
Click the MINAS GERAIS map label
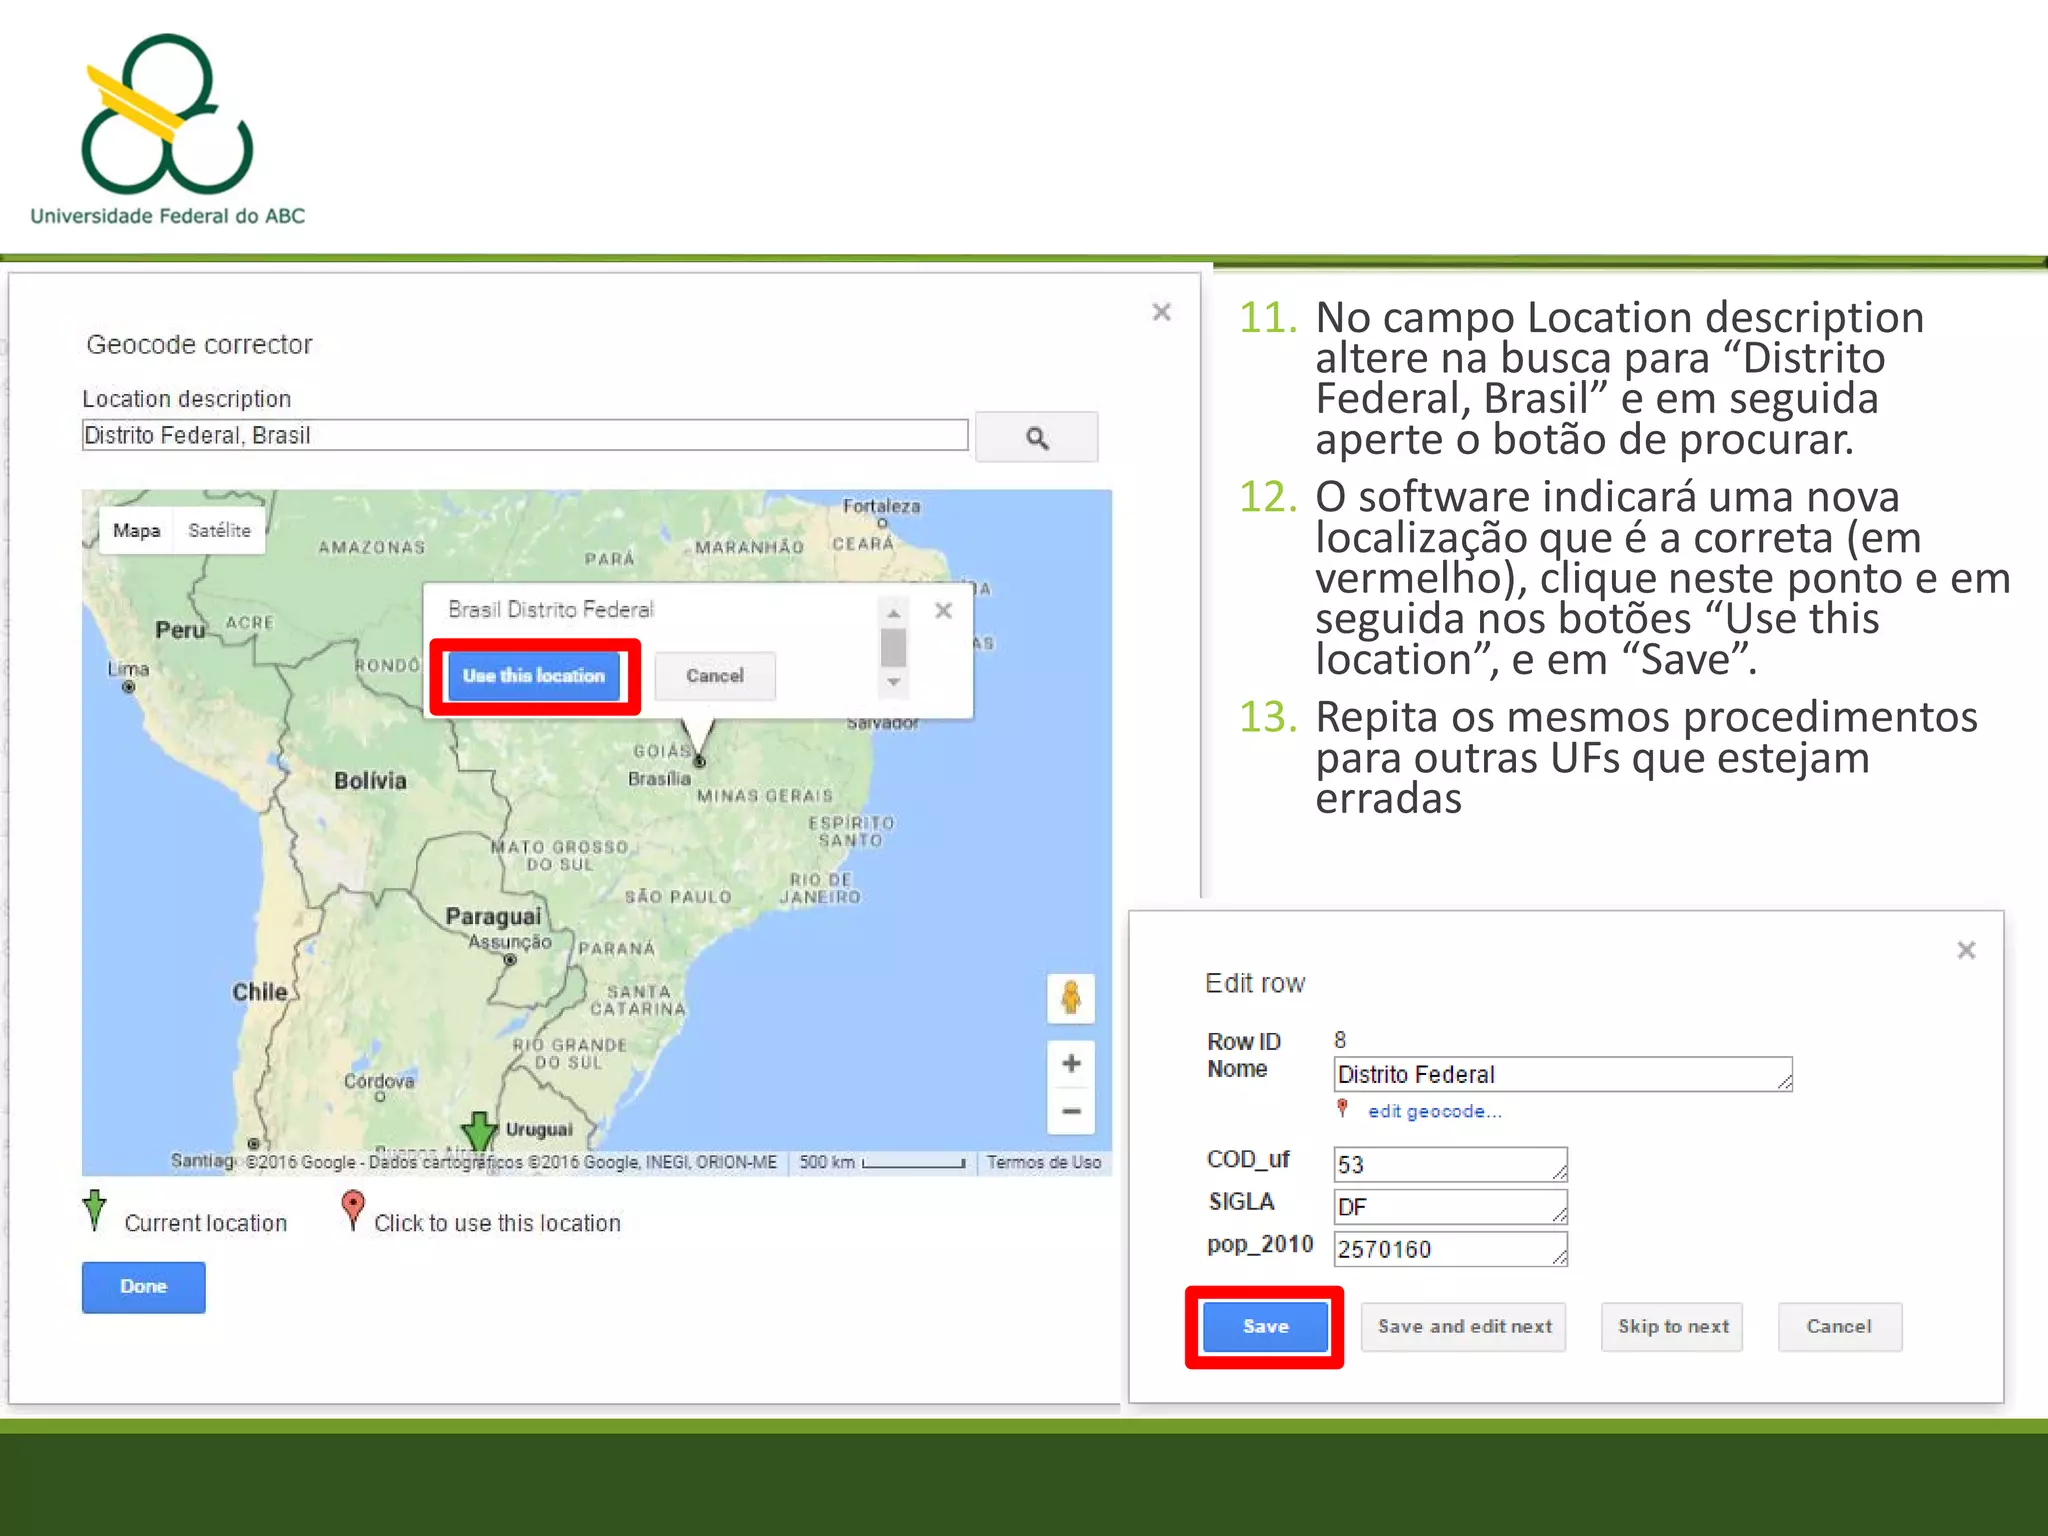765,796
